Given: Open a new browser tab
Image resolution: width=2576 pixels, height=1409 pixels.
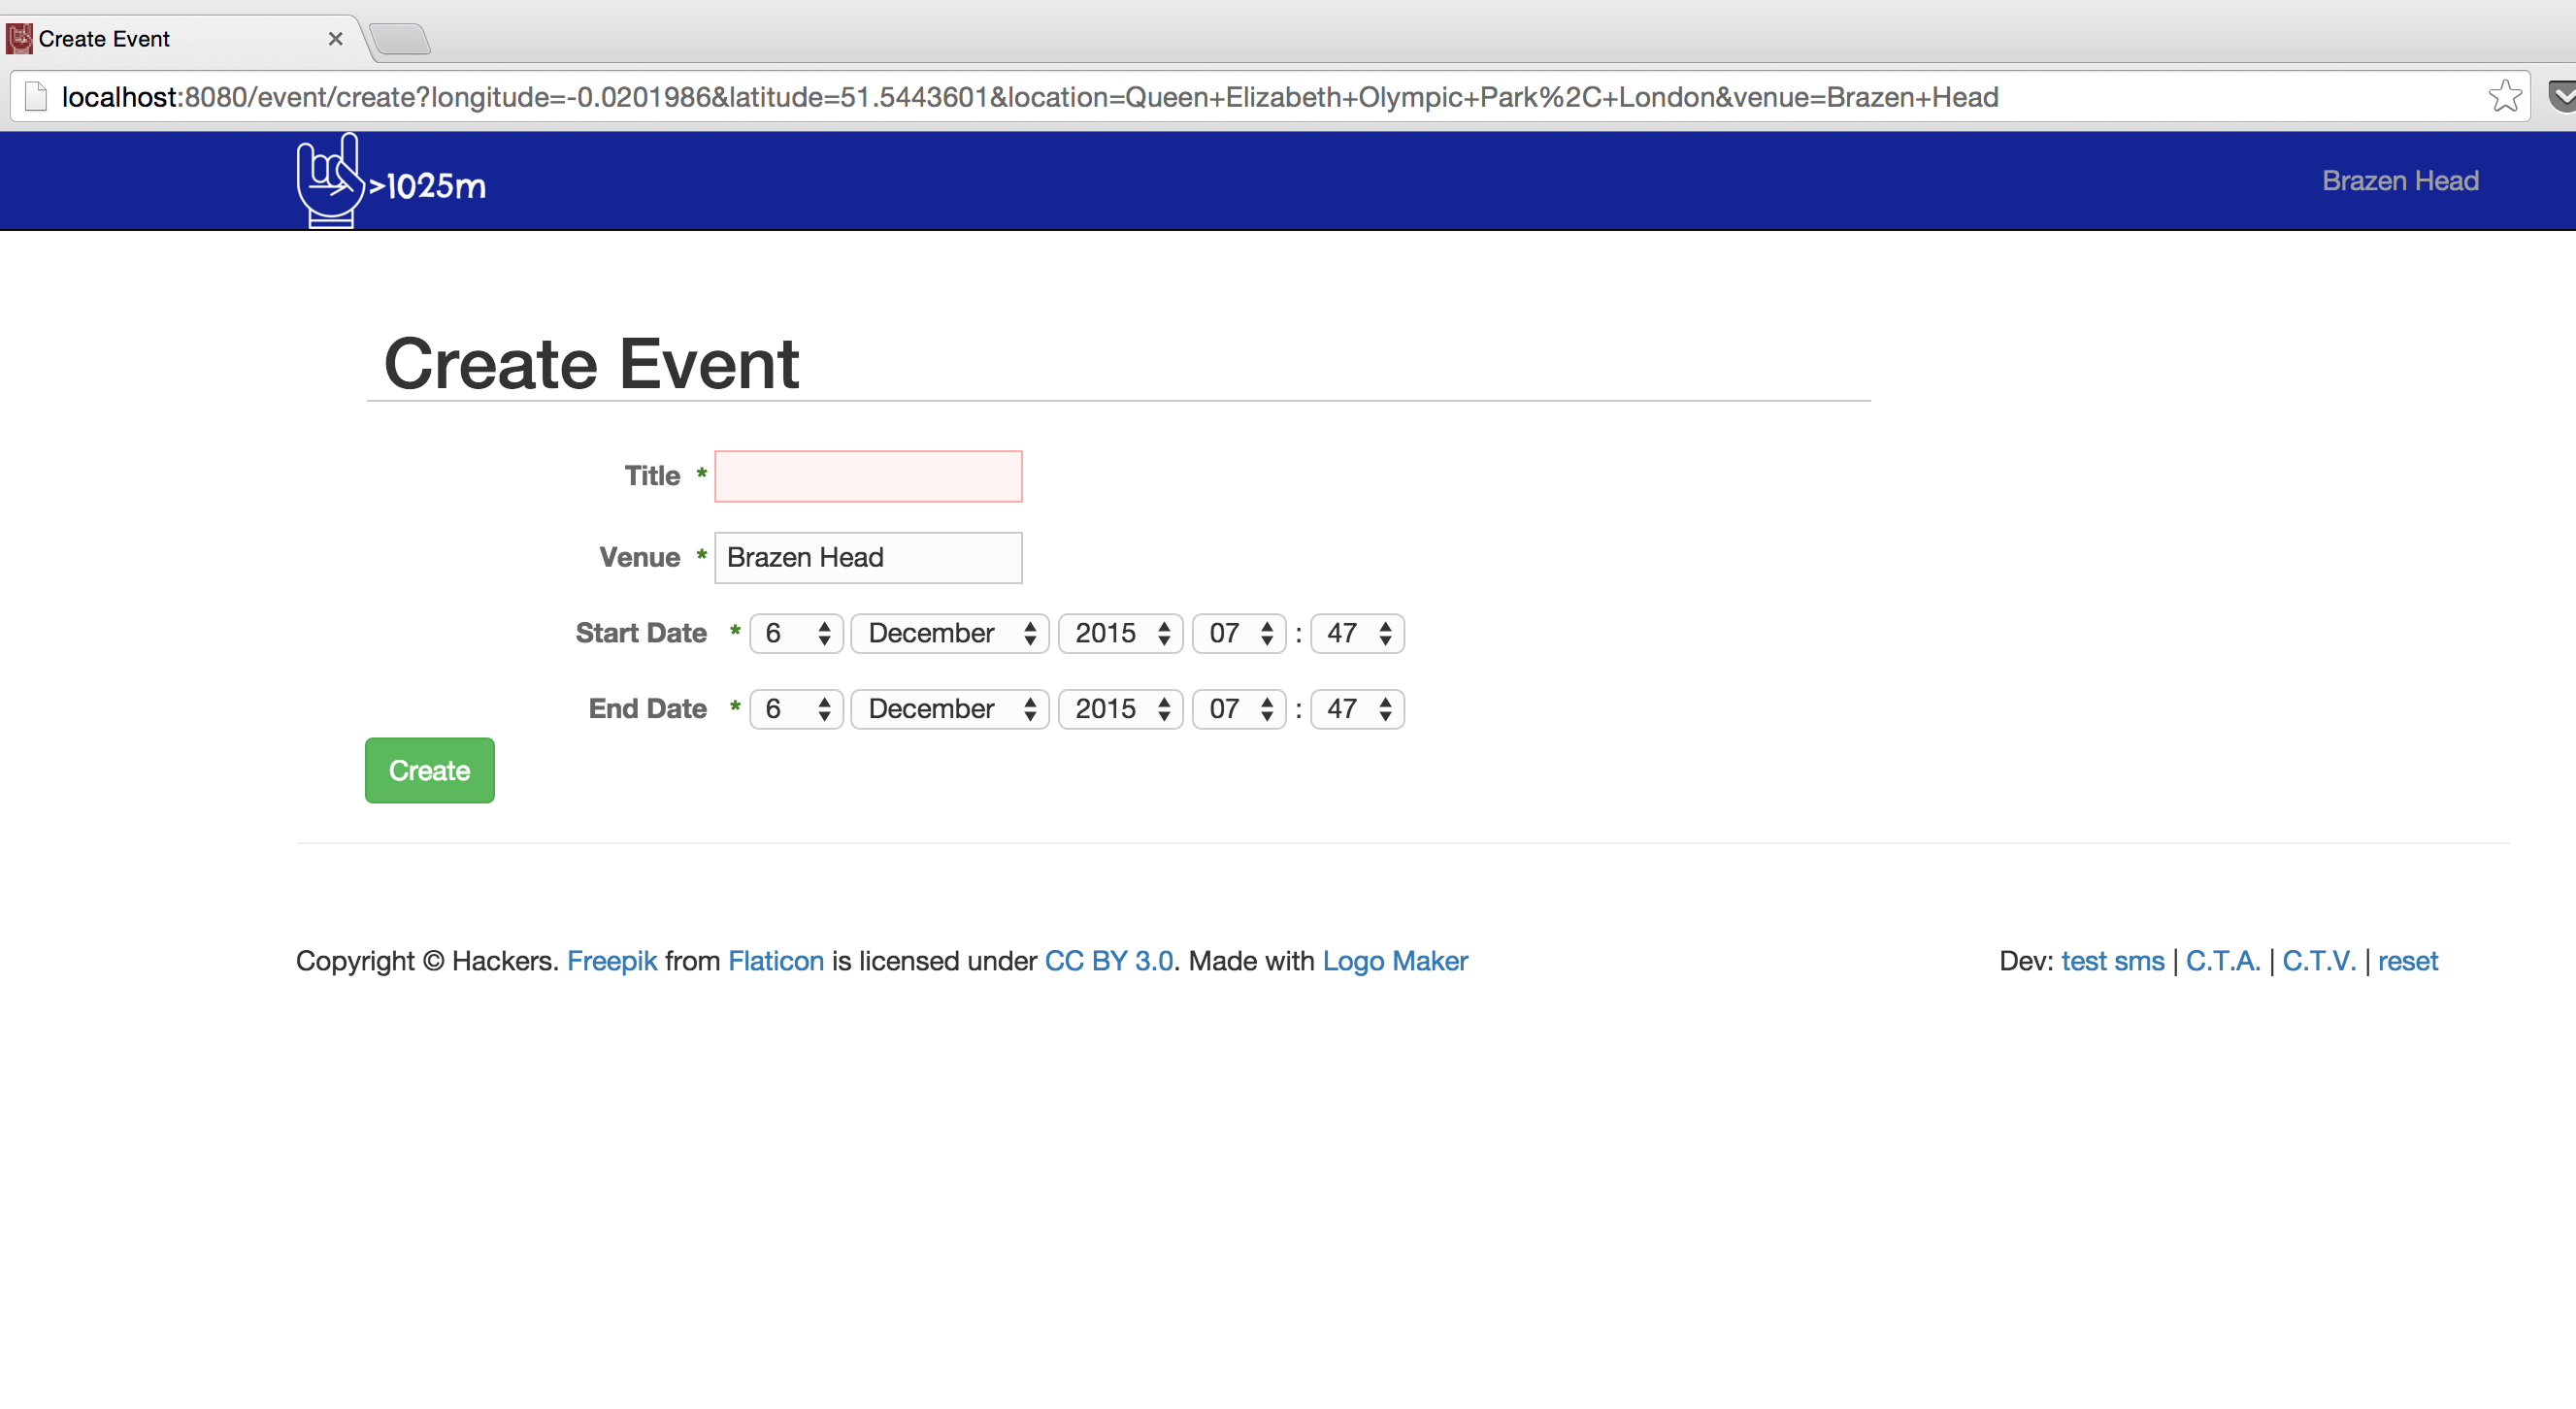Looking at the screenshot, I should 402,40.
